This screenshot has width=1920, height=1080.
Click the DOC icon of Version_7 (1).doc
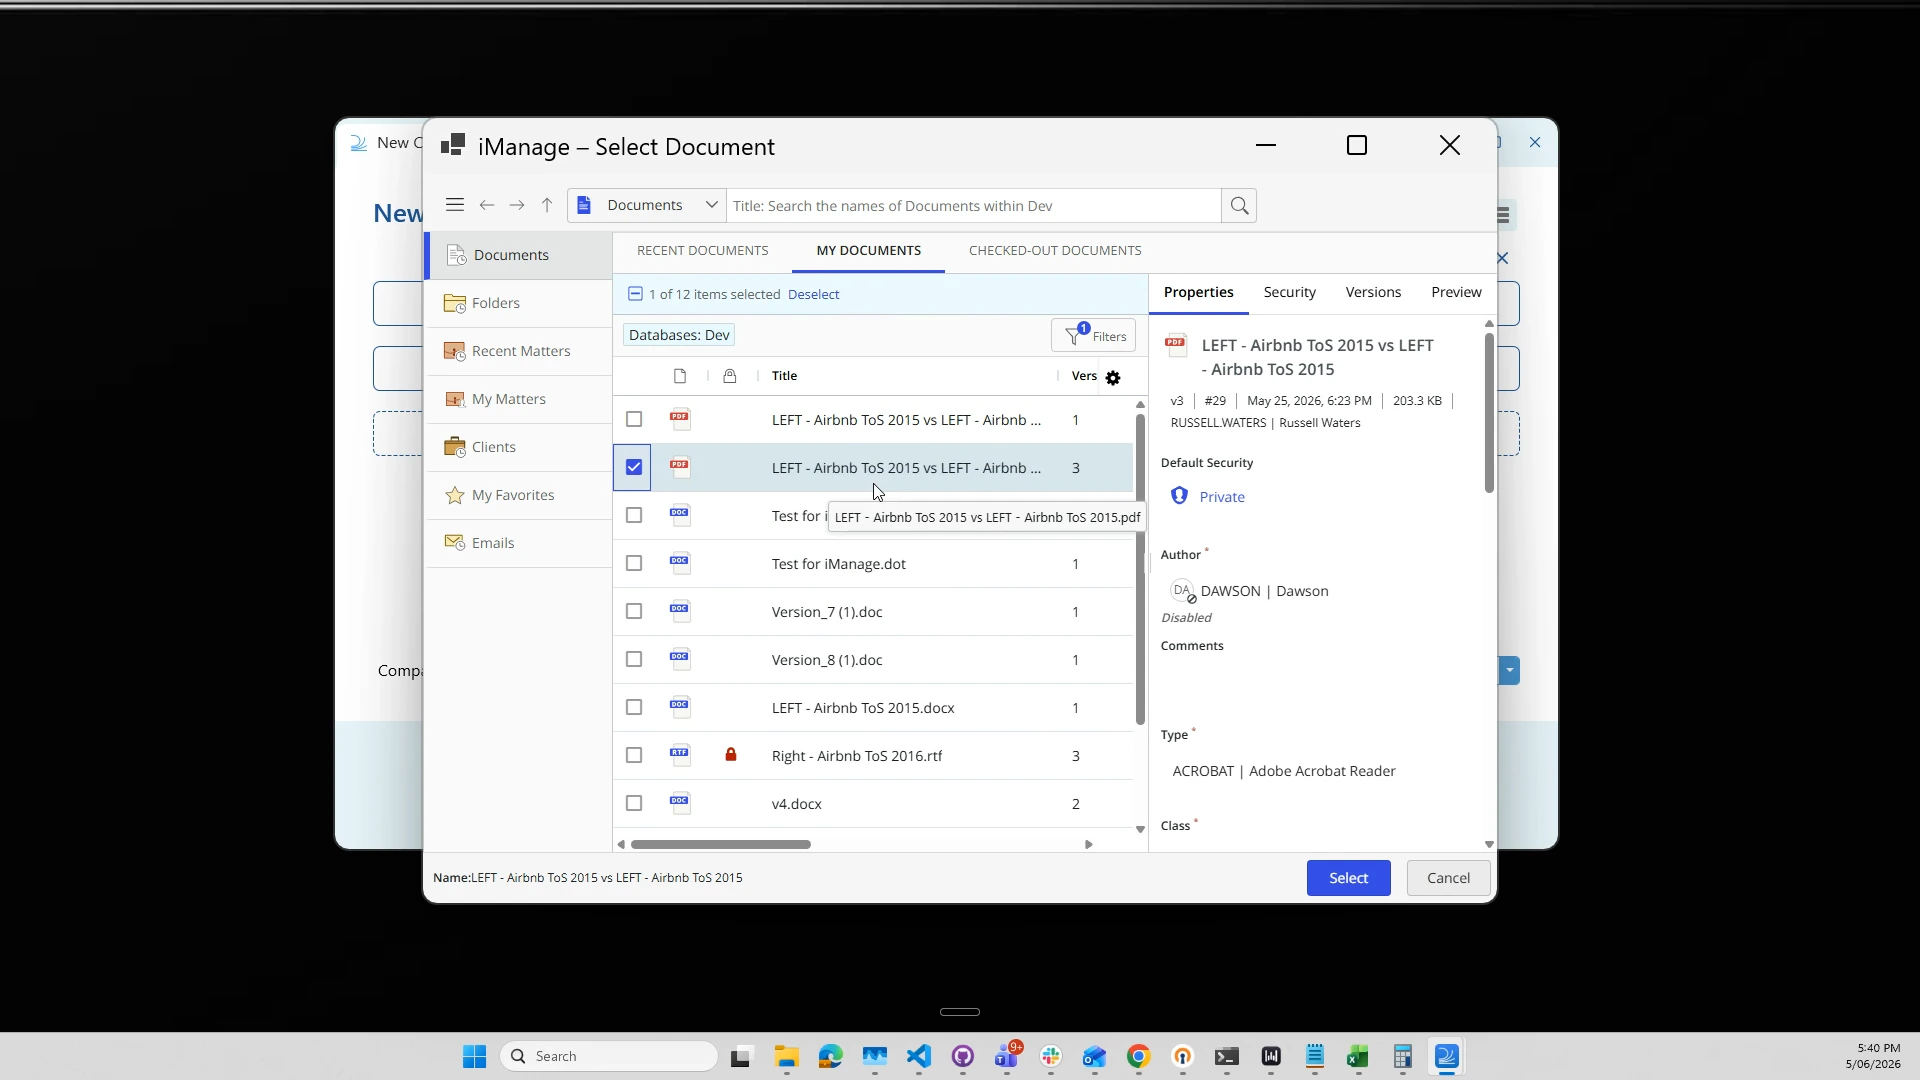[680, 611]
